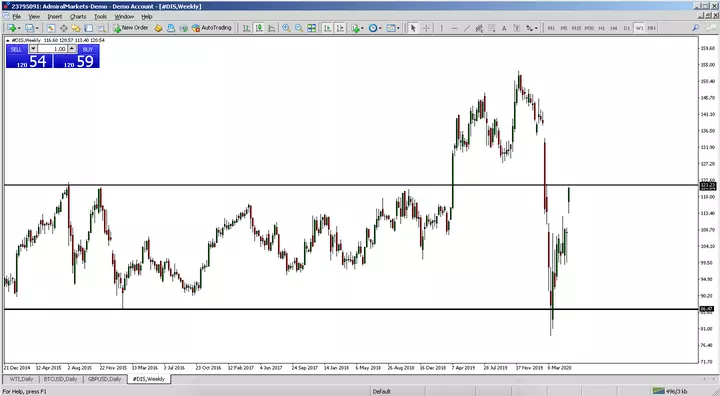Switch to the BTCUSD,Daily chart tab

[60, 379]
